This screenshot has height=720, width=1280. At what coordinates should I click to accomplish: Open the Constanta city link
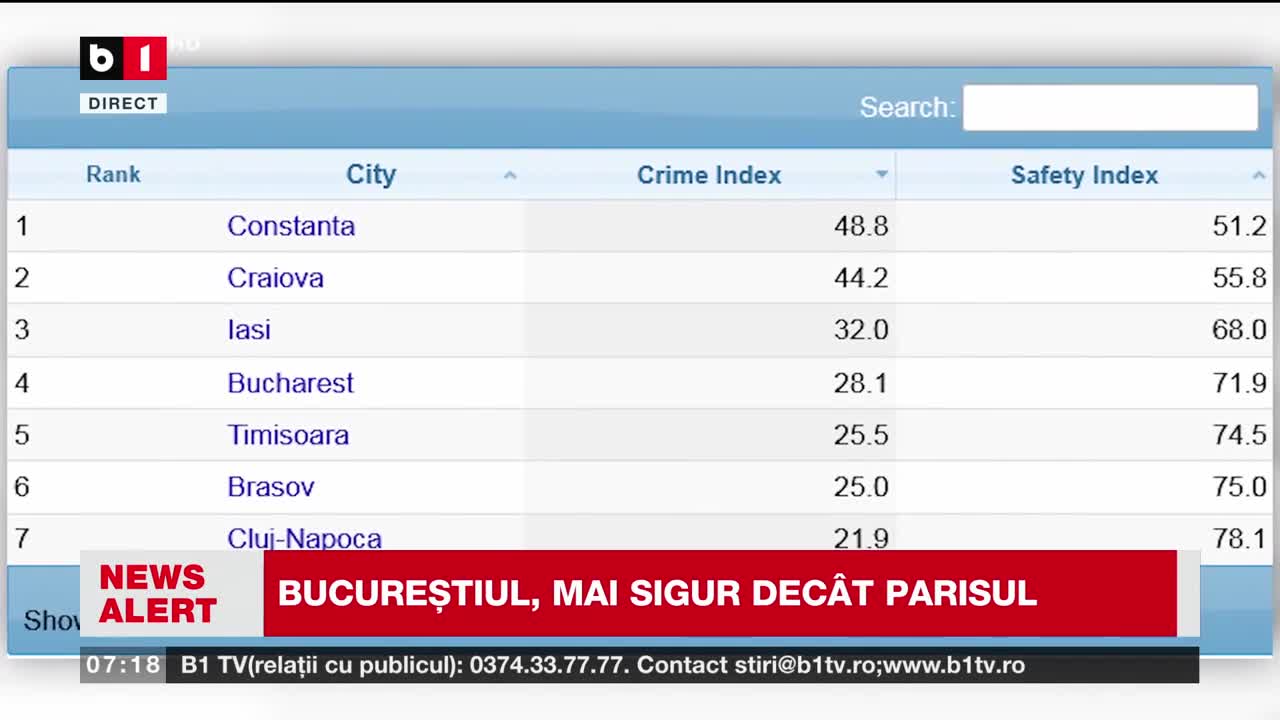[x=291, y=226]
